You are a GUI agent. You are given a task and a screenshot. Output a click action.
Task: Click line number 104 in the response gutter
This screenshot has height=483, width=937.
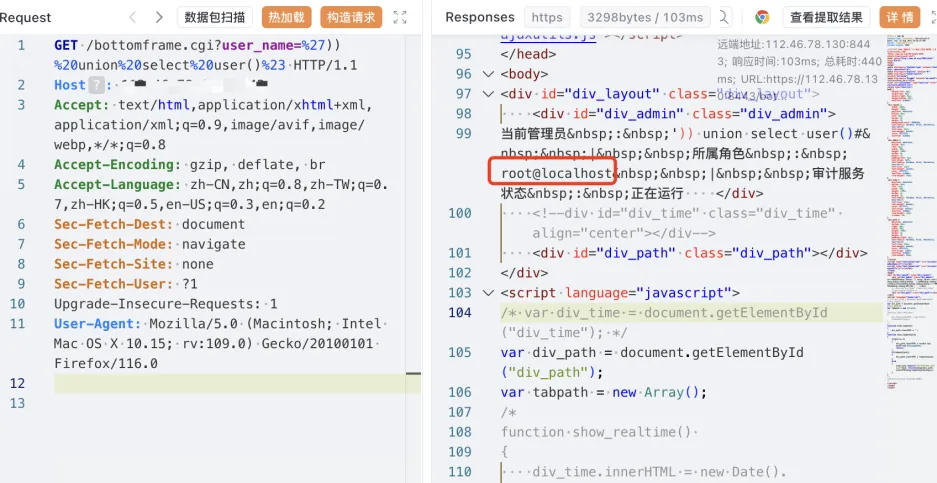click(x=459, y=313)
